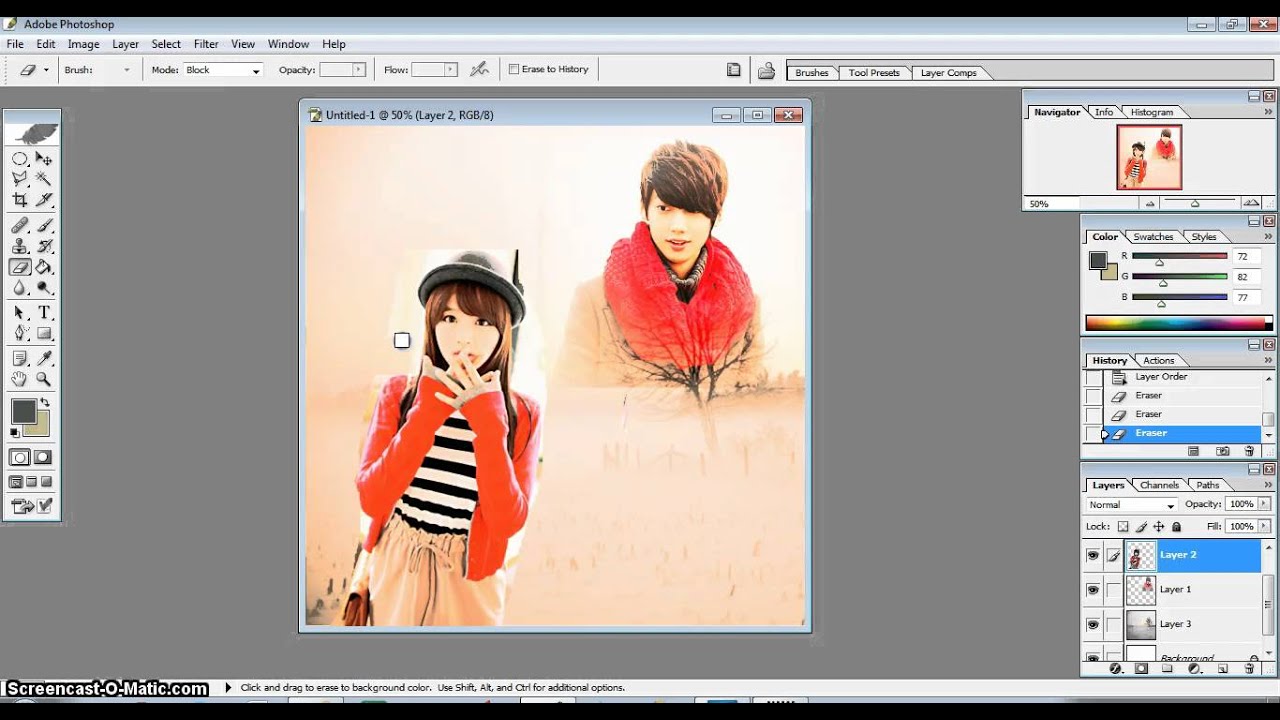
Task: Switch to Quick Mask mode button
Action: (43, 457)
